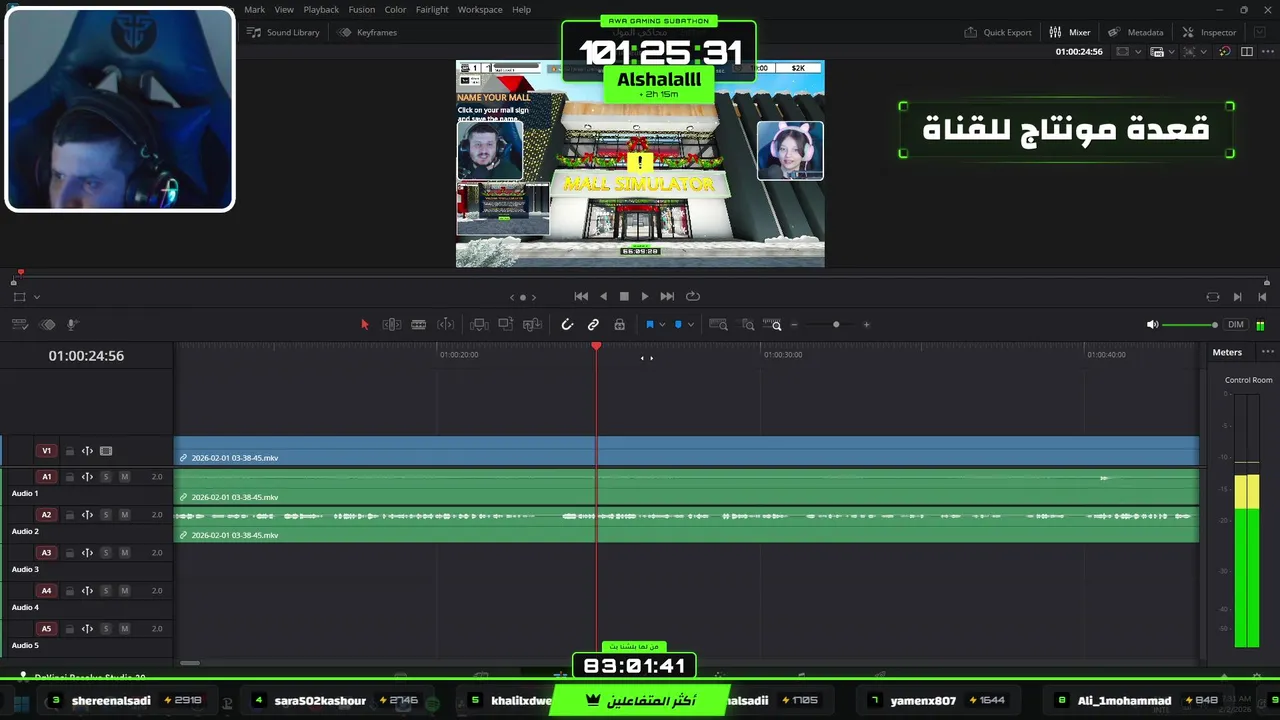
Task: Toggle Auto Track Selector on A3
Action: [87, 553]
